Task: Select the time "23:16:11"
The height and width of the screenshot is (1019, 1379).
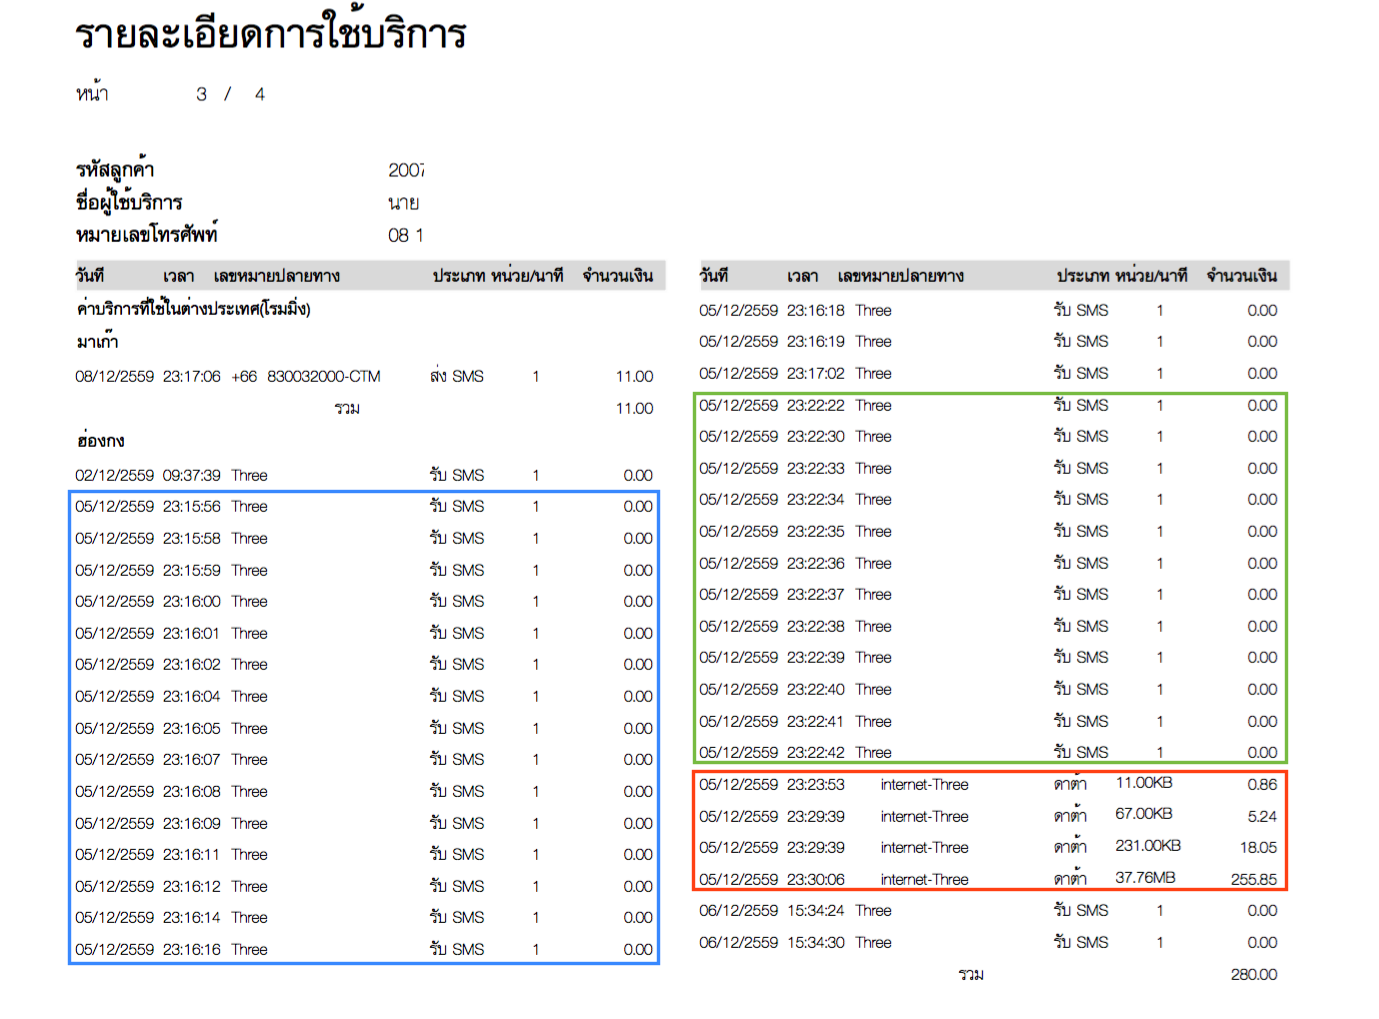Action: 192,855
